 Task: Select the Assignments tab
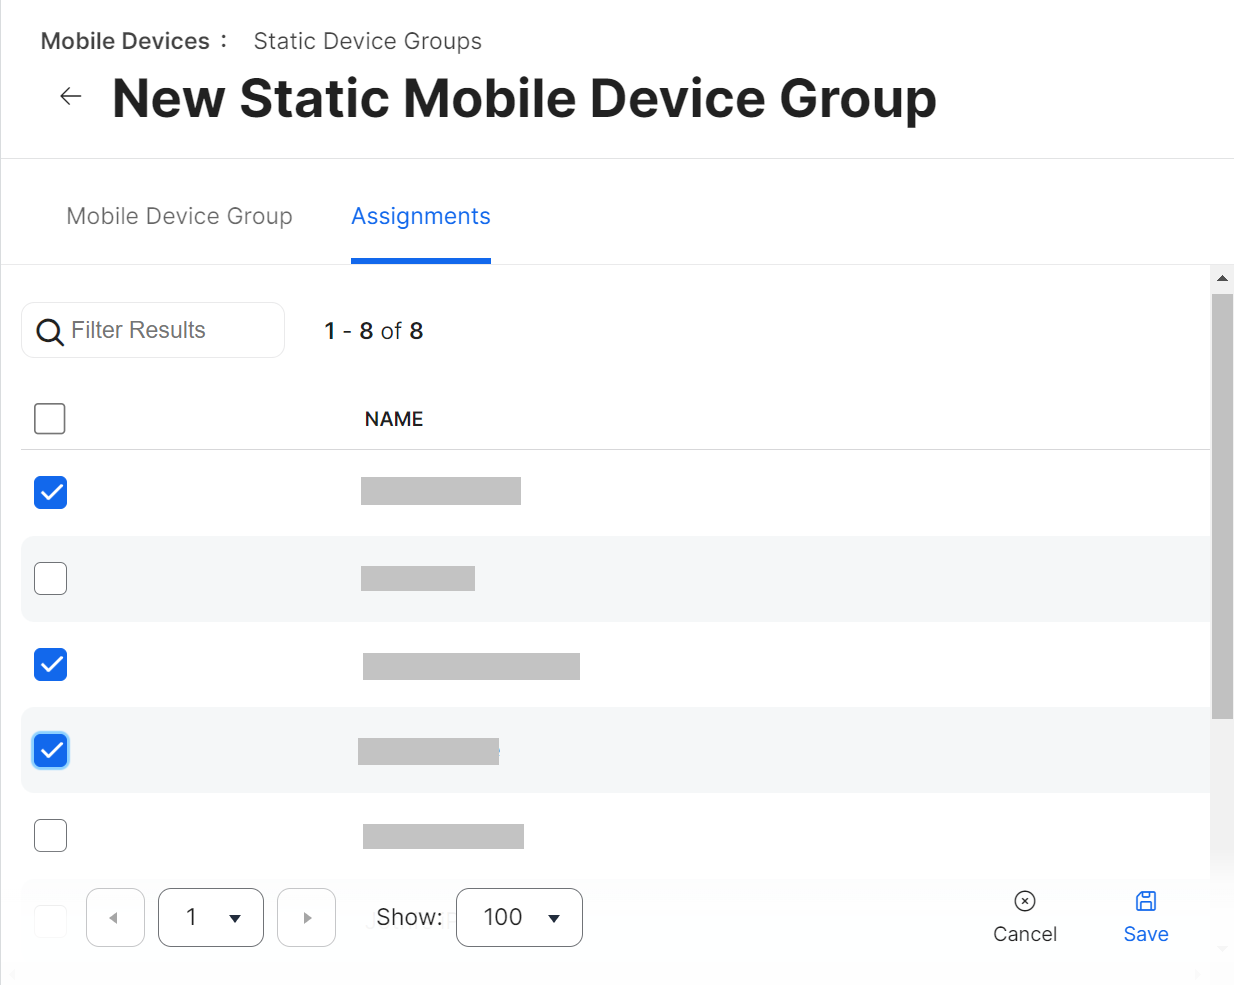tap(421, 217)
